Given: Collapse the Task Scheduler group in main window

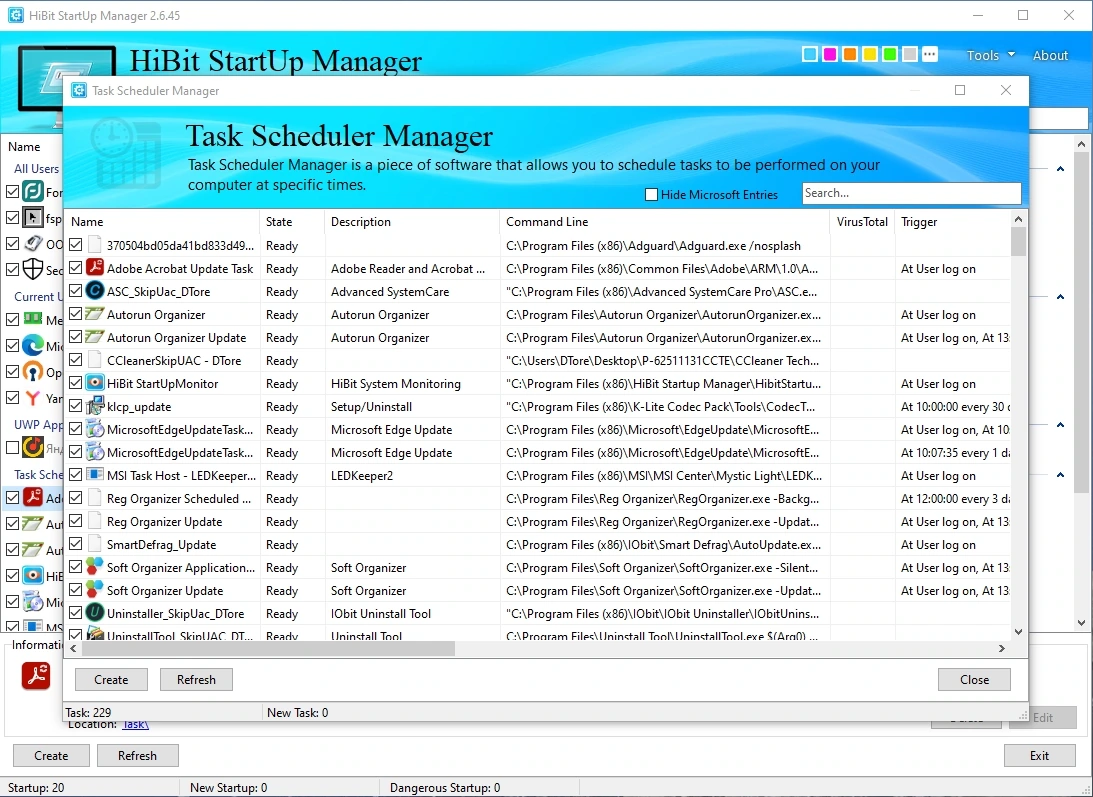Looking at the screenshot, I should coord(1060,475).
